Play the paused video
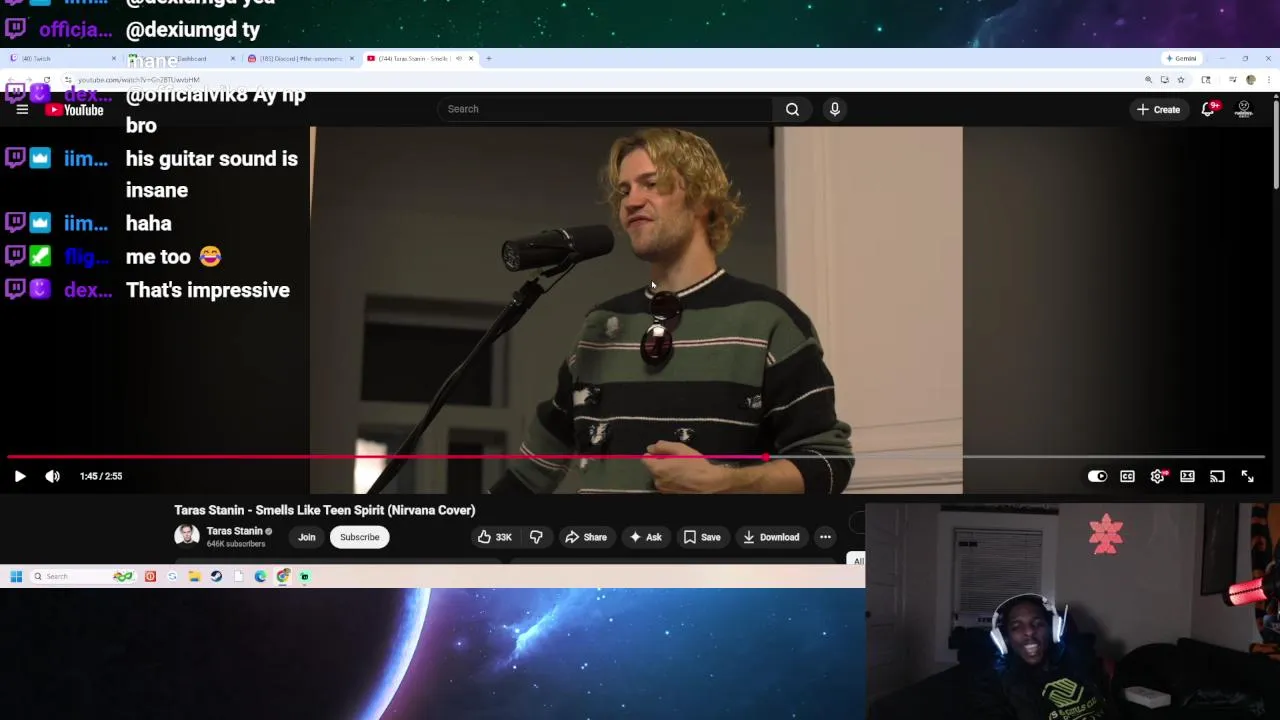1280x720 pixels. pos(19,476)
